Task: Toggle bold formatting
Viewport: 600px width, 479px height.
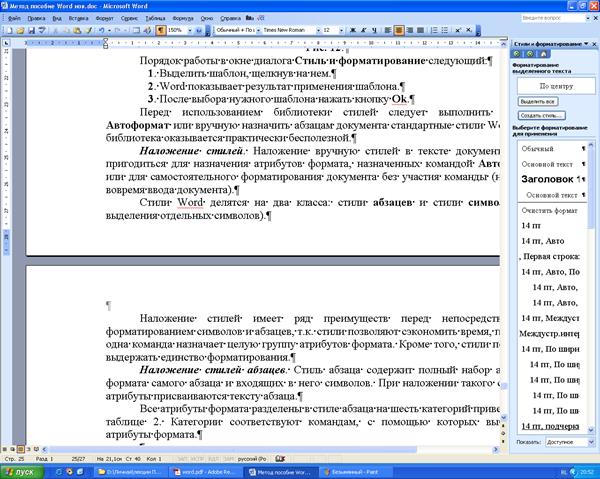Action: pos(353,30)
